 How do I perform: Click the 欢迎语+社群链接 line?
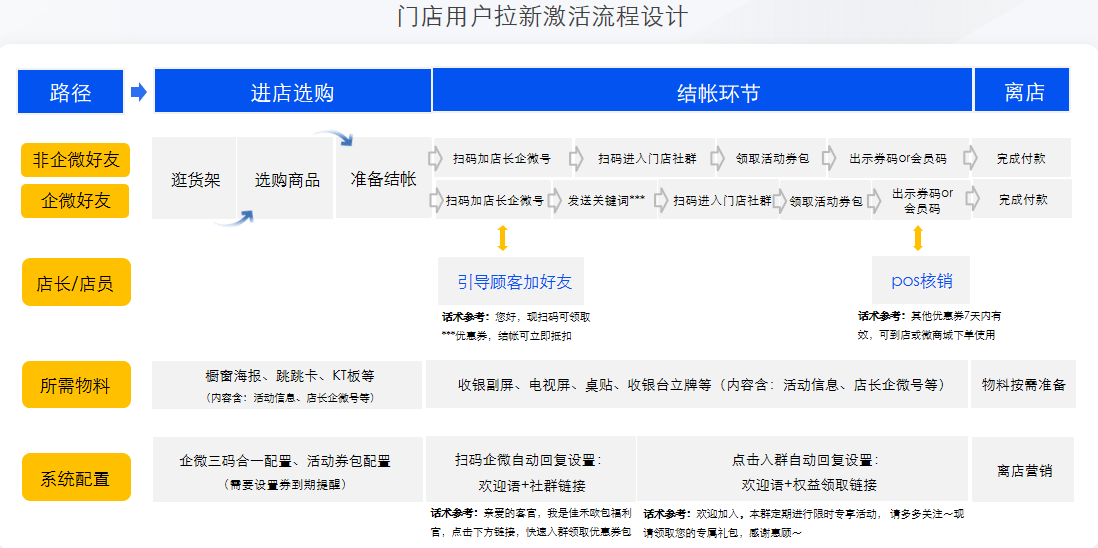[x=531, y=485]
